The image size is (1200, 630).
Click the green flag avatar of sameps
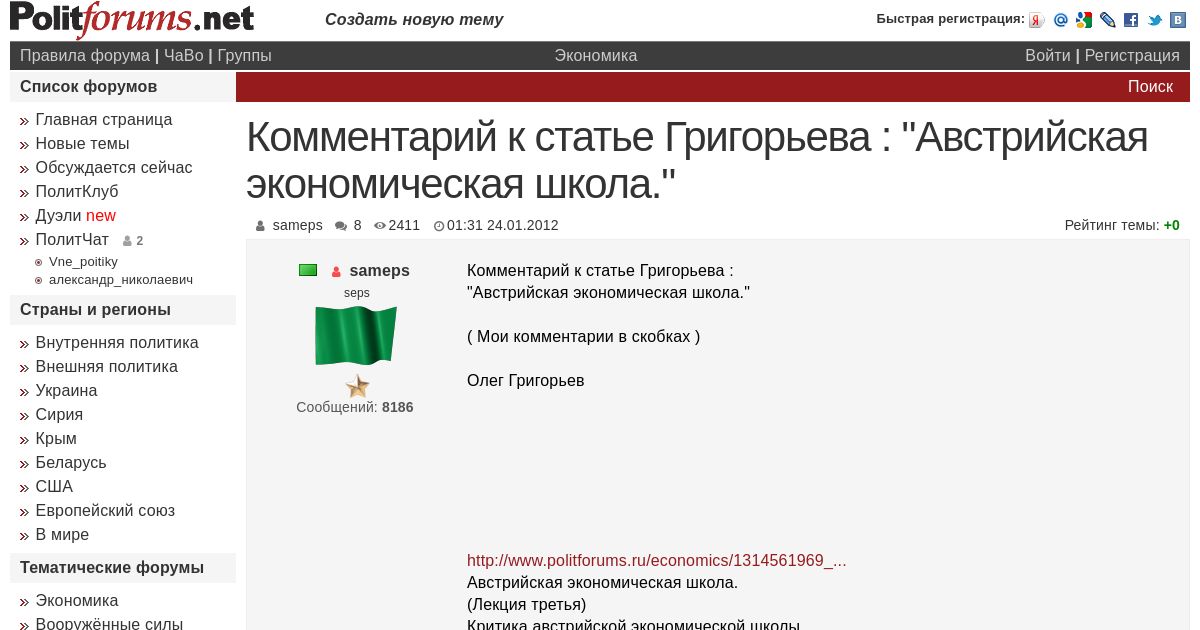click(356, 336)
